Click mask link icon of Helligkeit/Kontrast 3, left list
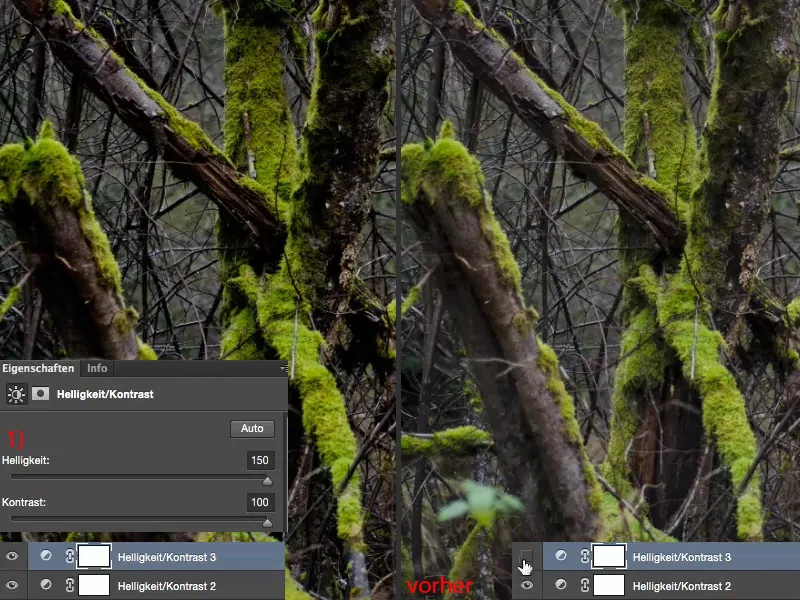Image resolution: width=800 pixels, height=600 pixels. coord(70,556)
